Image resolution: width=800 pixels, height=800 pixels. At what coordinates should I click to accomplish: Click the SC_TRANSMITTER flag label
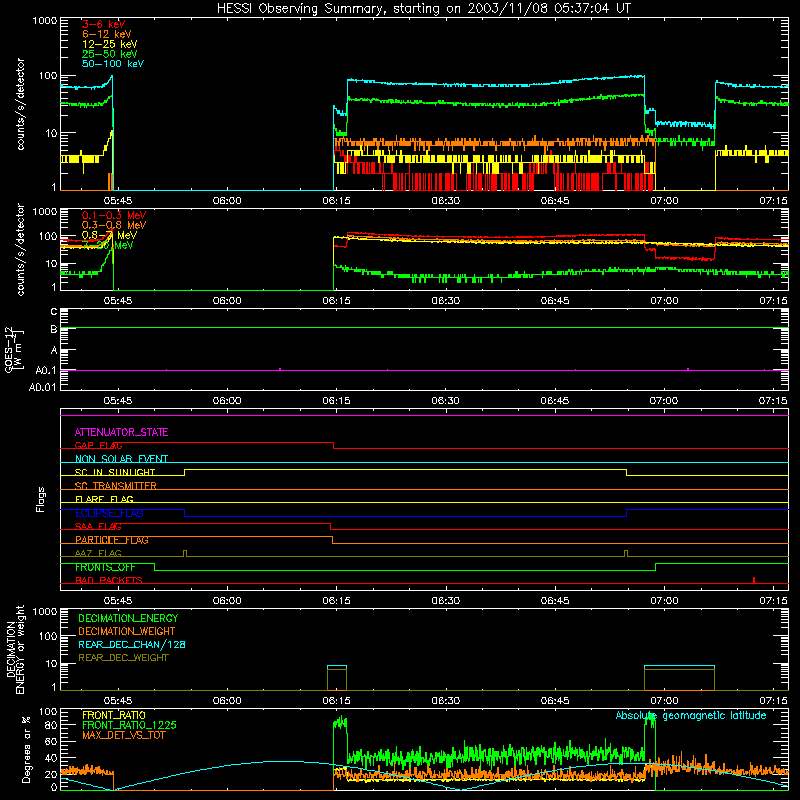coord(115,486)
